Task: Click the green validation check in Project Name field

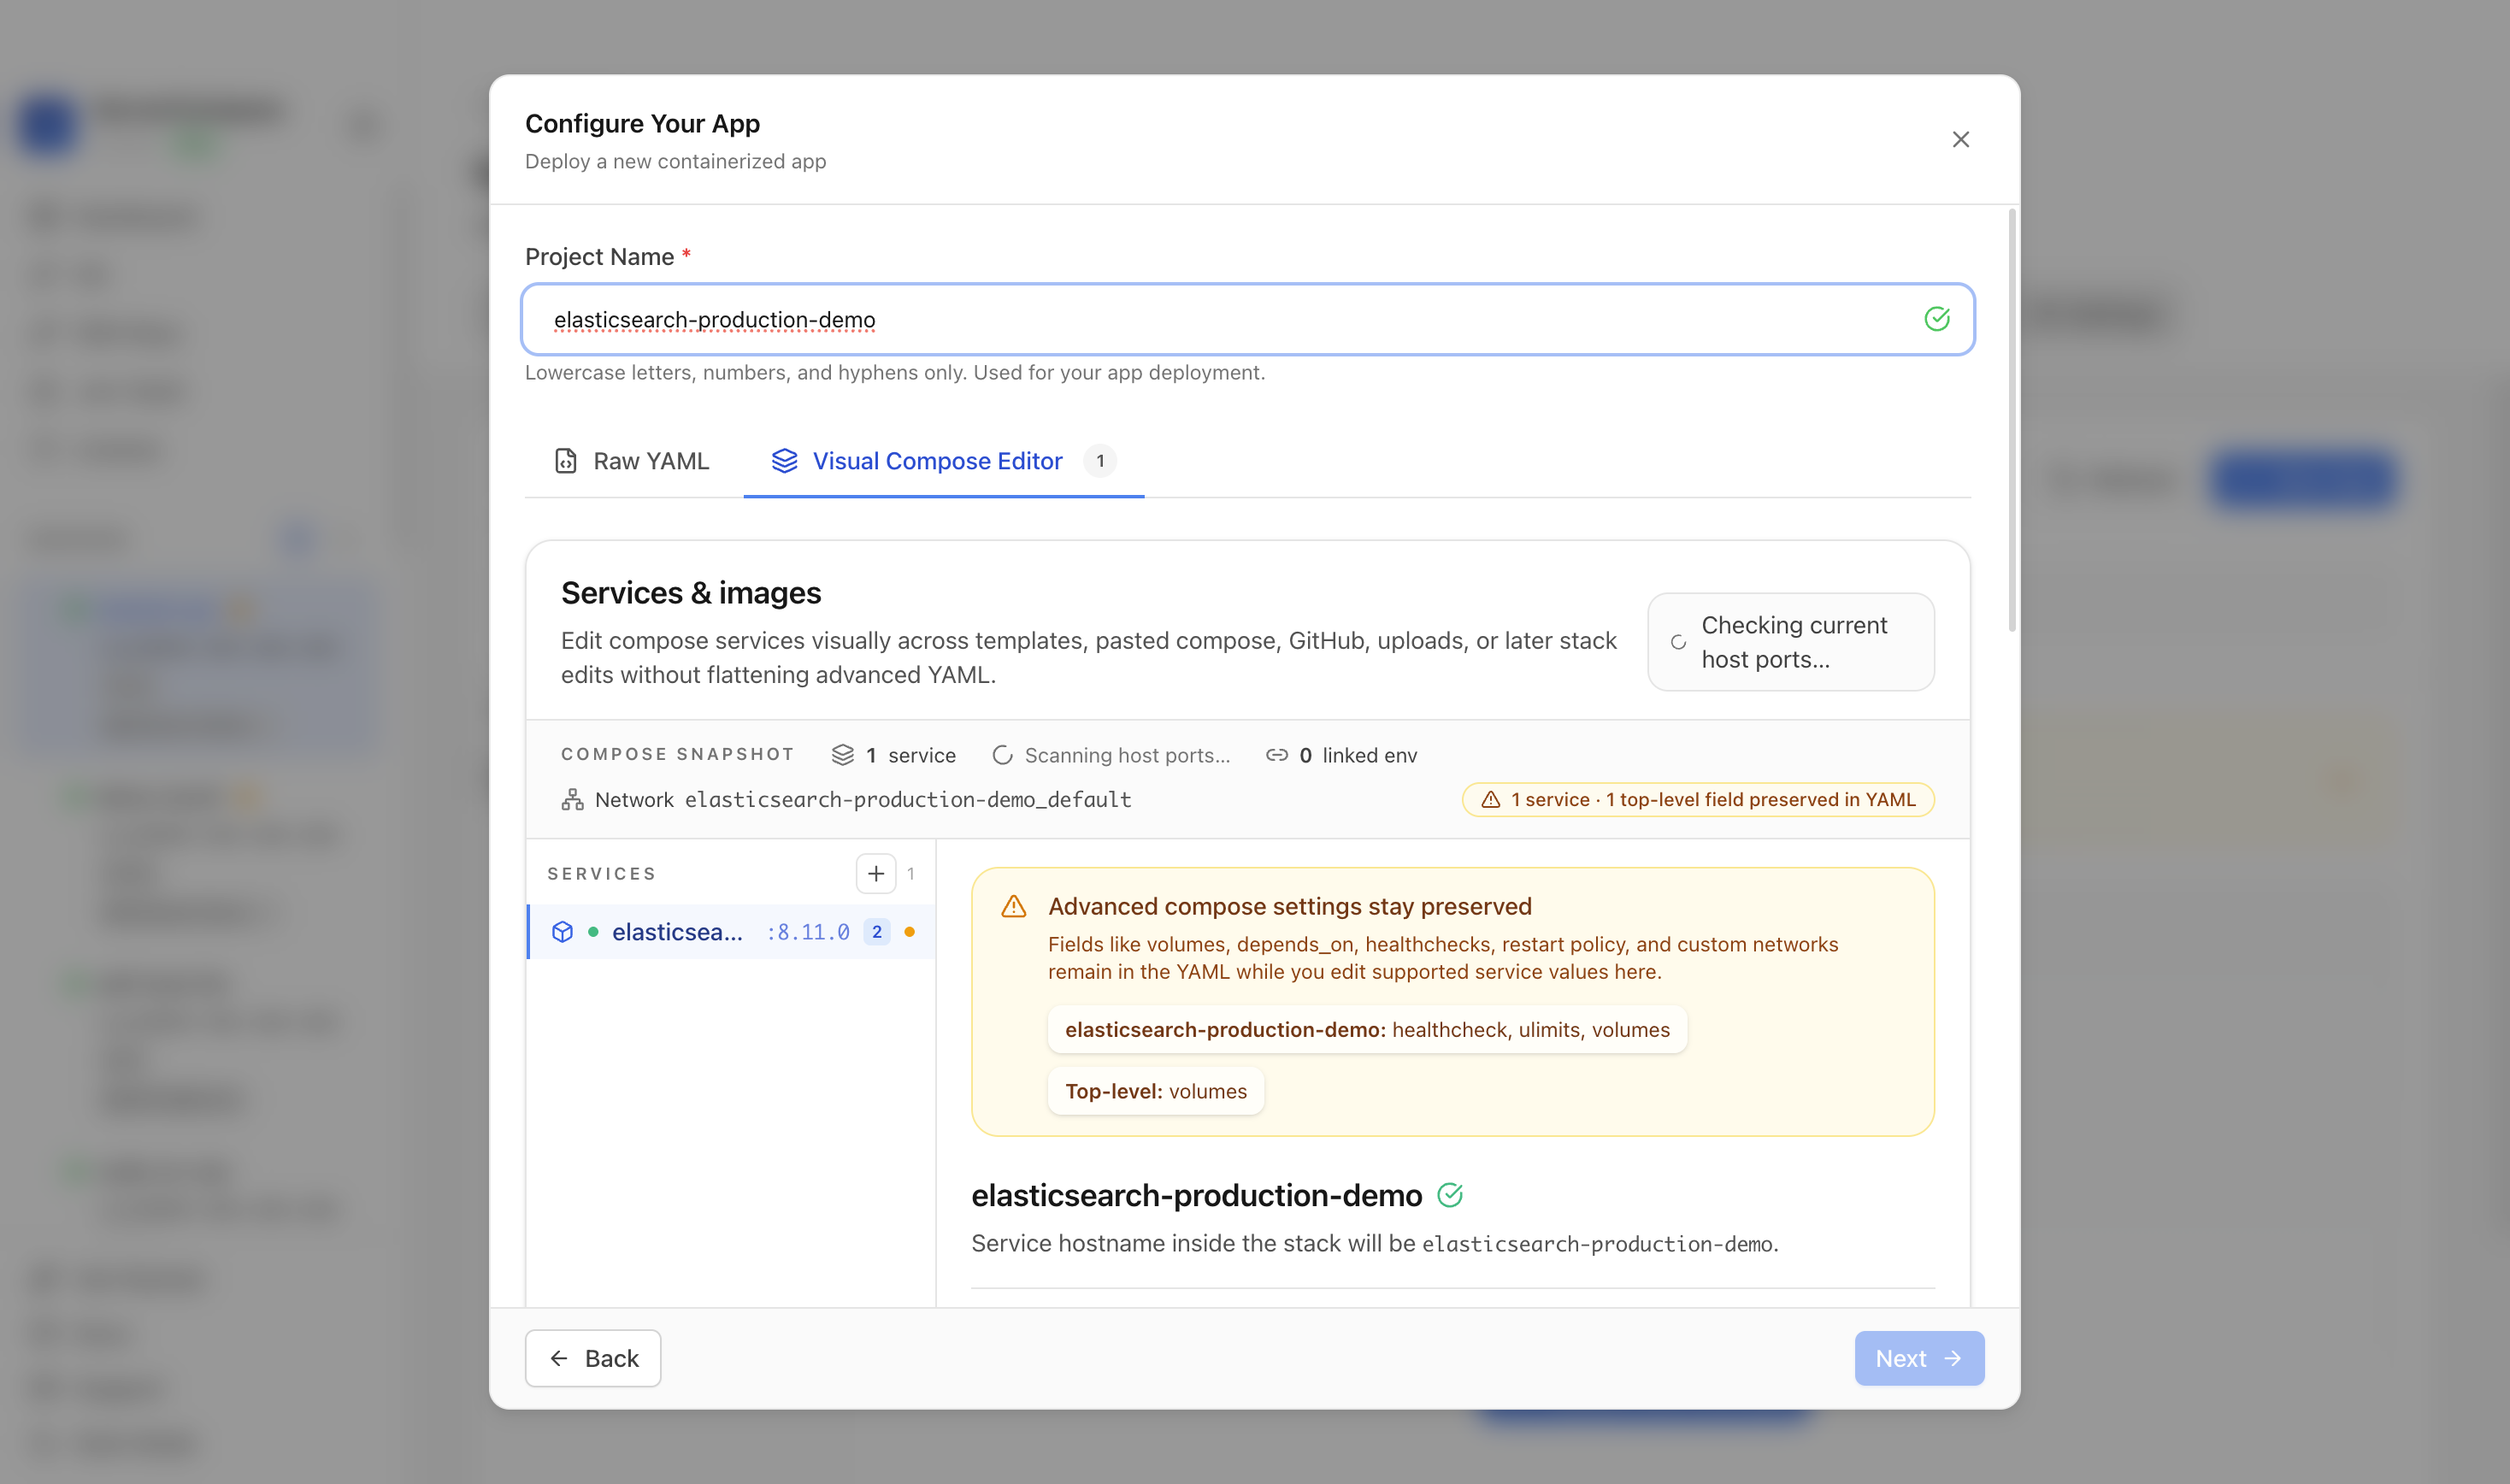Action: pos(1936,319)
